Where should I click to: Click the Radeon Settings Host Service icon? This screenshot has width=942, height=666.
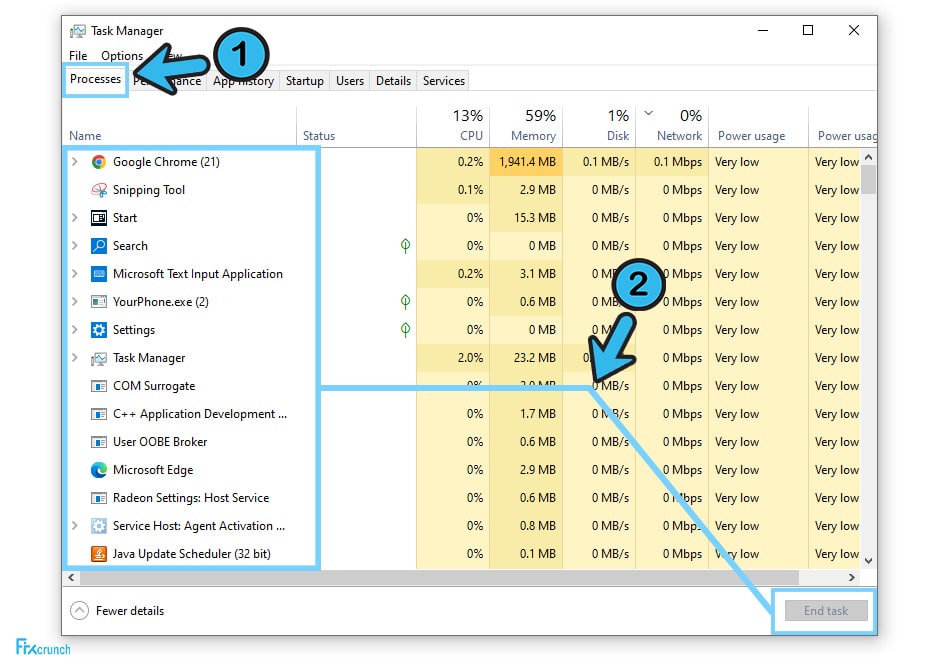click(x=99, y=498)
